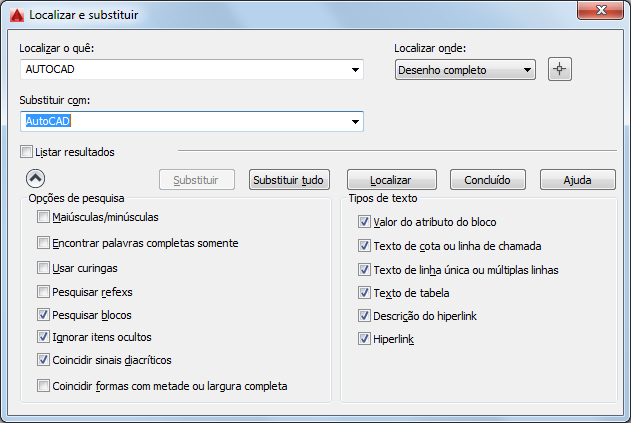Collapse options with the round arrow button
Viewport: 631px width, 423px height.
[35, 178]
